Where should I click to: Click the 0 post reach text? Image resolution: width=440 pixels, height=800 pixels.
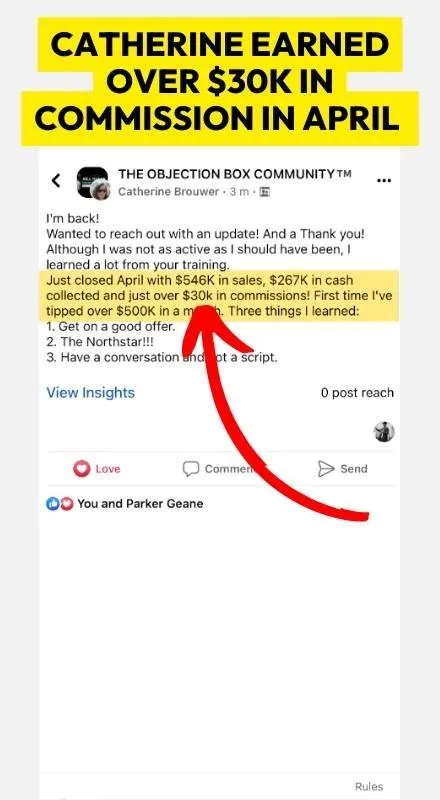pos(357,393)
